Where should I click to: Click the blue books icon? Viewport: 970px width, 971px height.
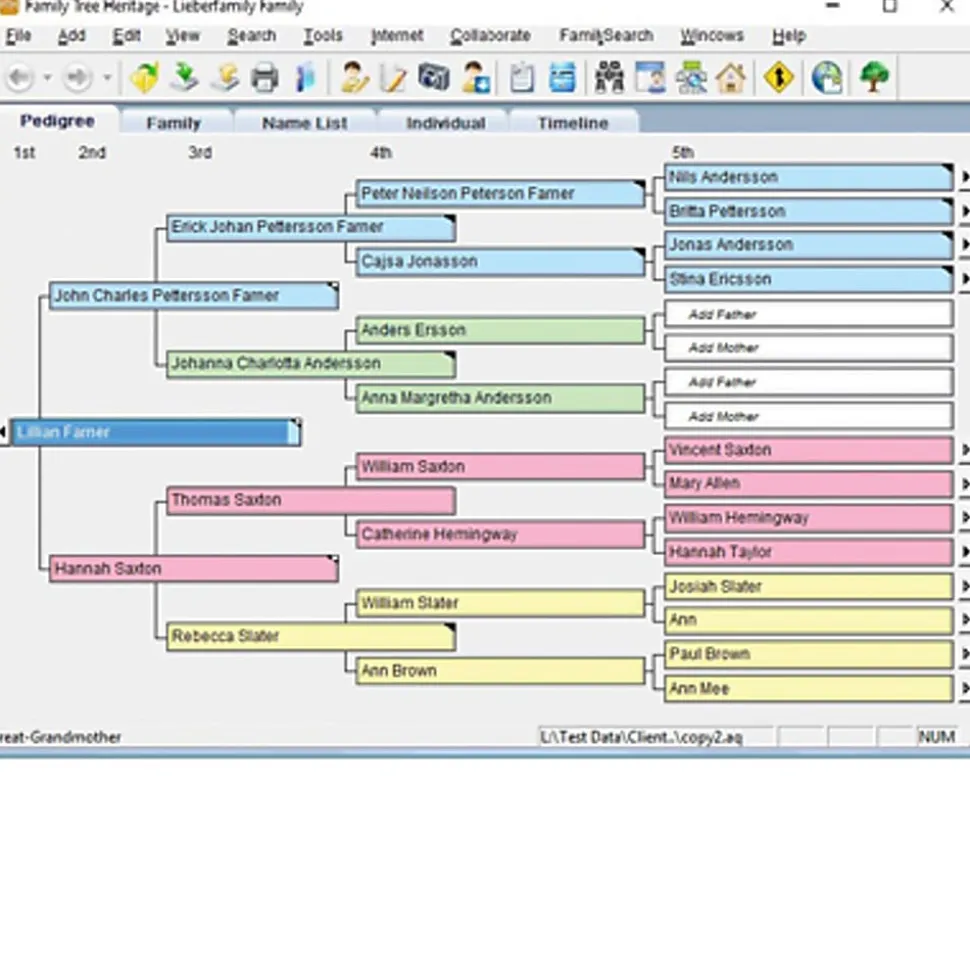(x=305, y=78)
